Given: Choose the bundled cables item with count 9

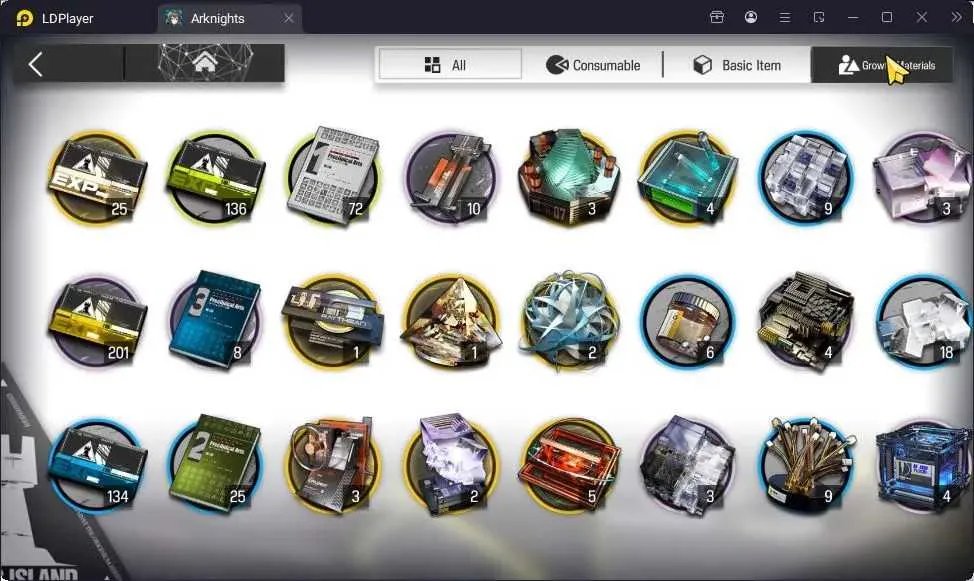Looking at the screenshot, I should click(x=806, y=465).
